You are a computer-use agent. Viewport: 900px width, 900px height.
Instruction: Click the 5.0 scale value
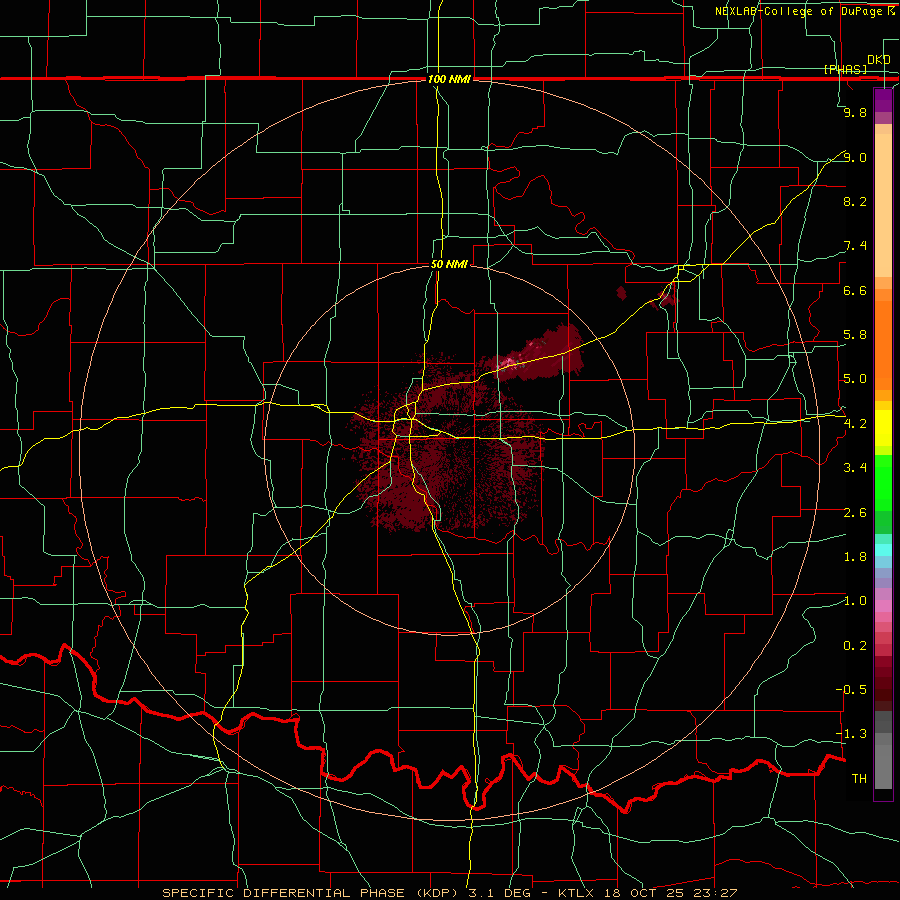coord(855,379)
